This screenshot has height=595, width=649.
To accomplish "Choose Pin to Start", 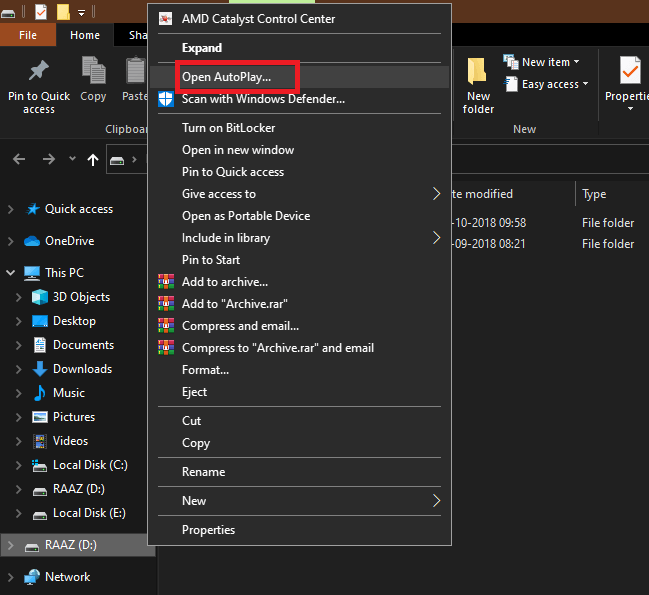I will coord(299,259).
